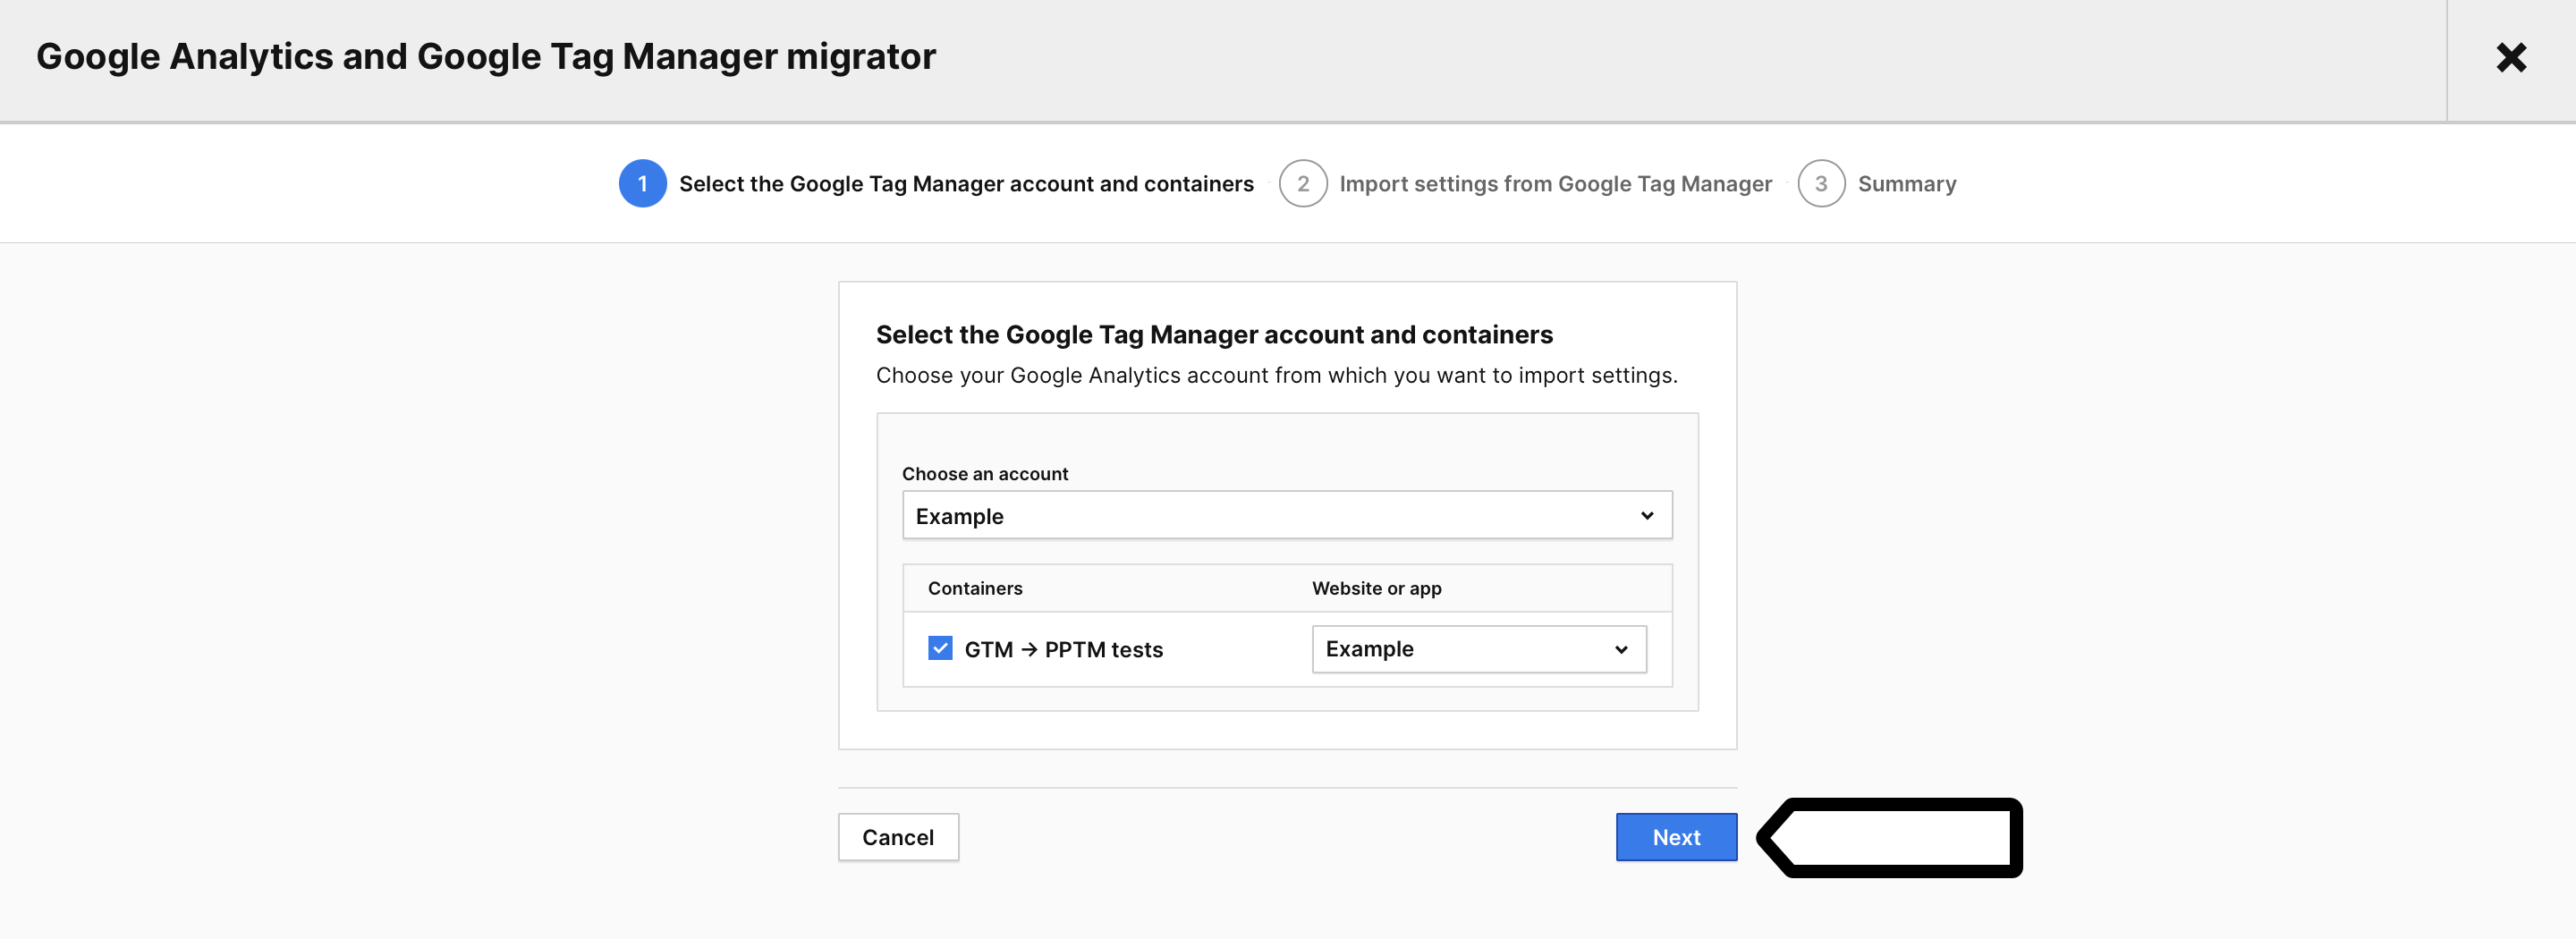Select step 2 circle in the wizard
2576x939 pixels.
pos(1303,184)
